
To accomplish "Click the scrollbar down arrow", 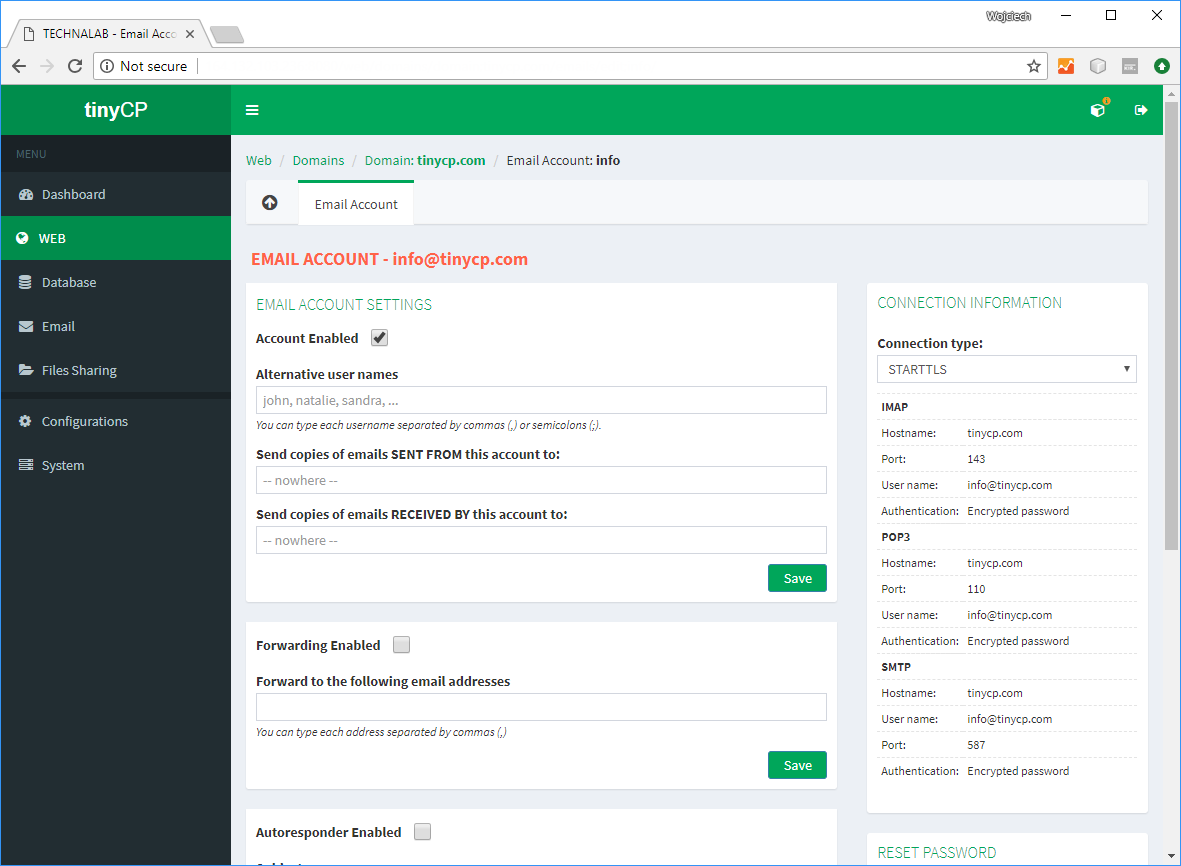I will tap(1170, 856).
